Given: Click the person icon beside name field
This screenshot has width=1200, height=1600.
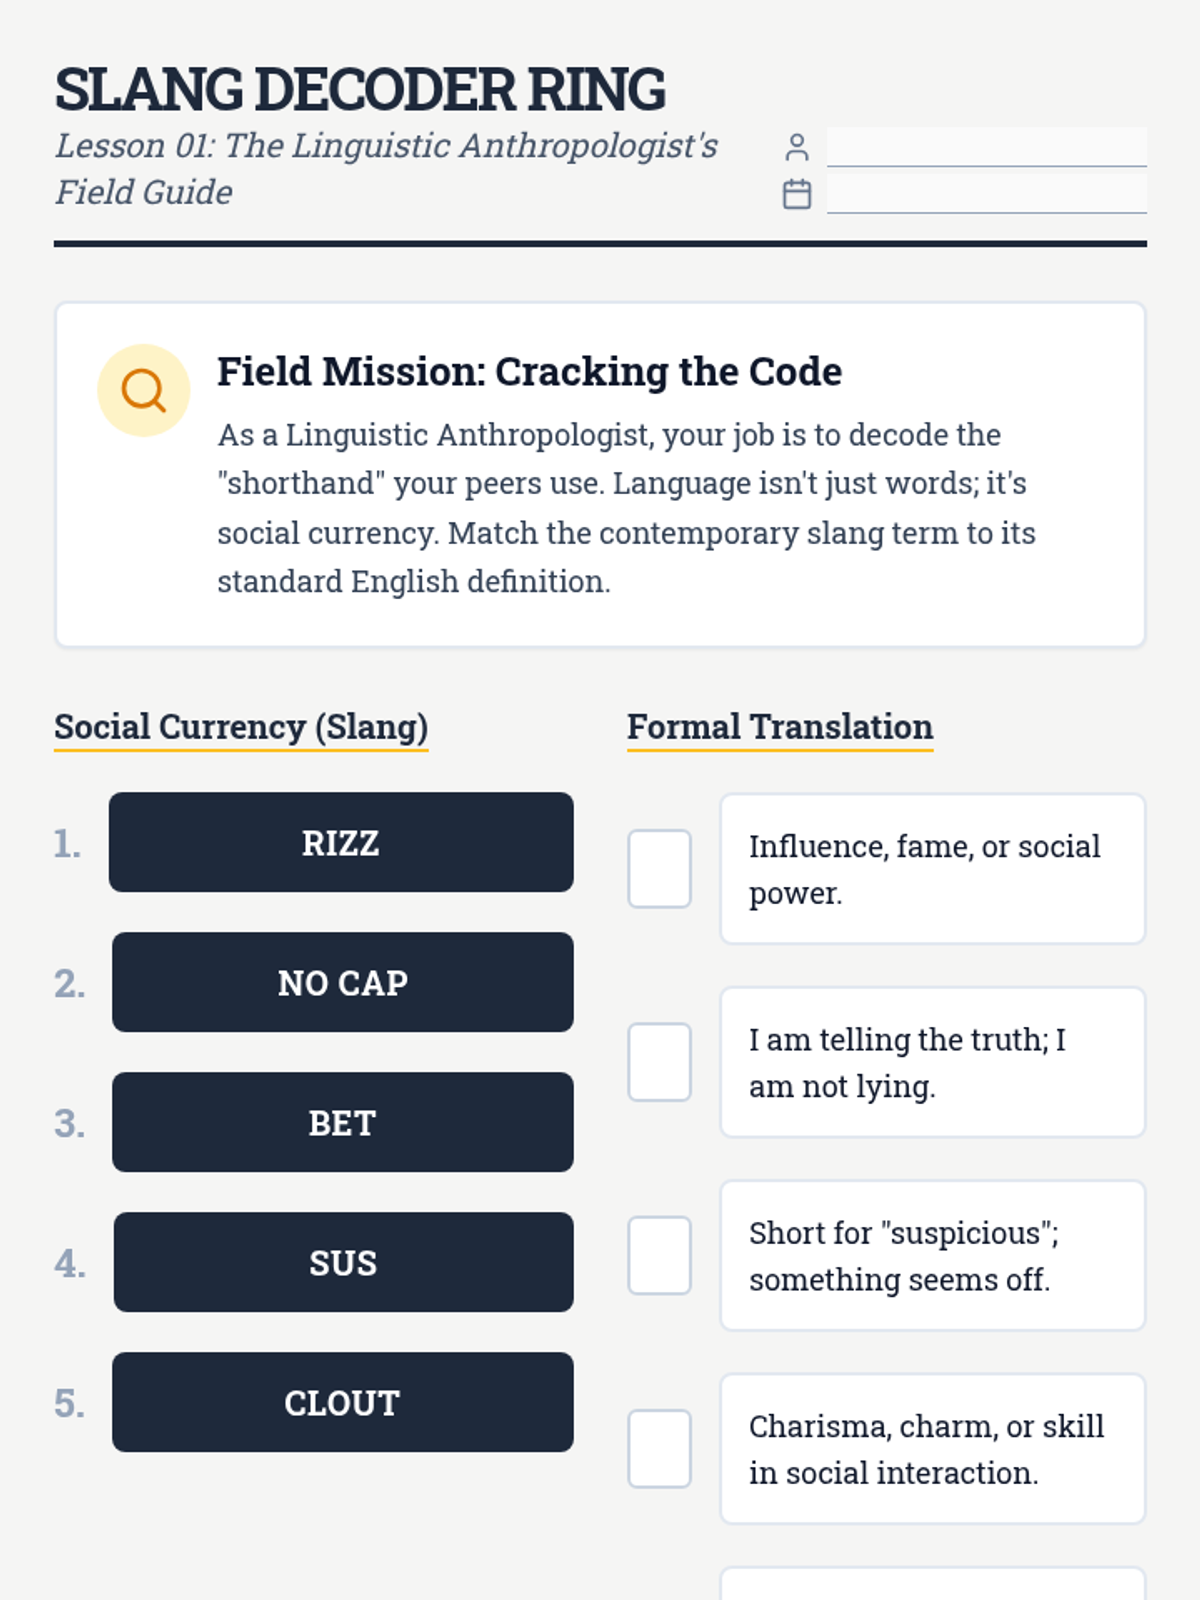Looking at the screenshot, I should [796, 148].
